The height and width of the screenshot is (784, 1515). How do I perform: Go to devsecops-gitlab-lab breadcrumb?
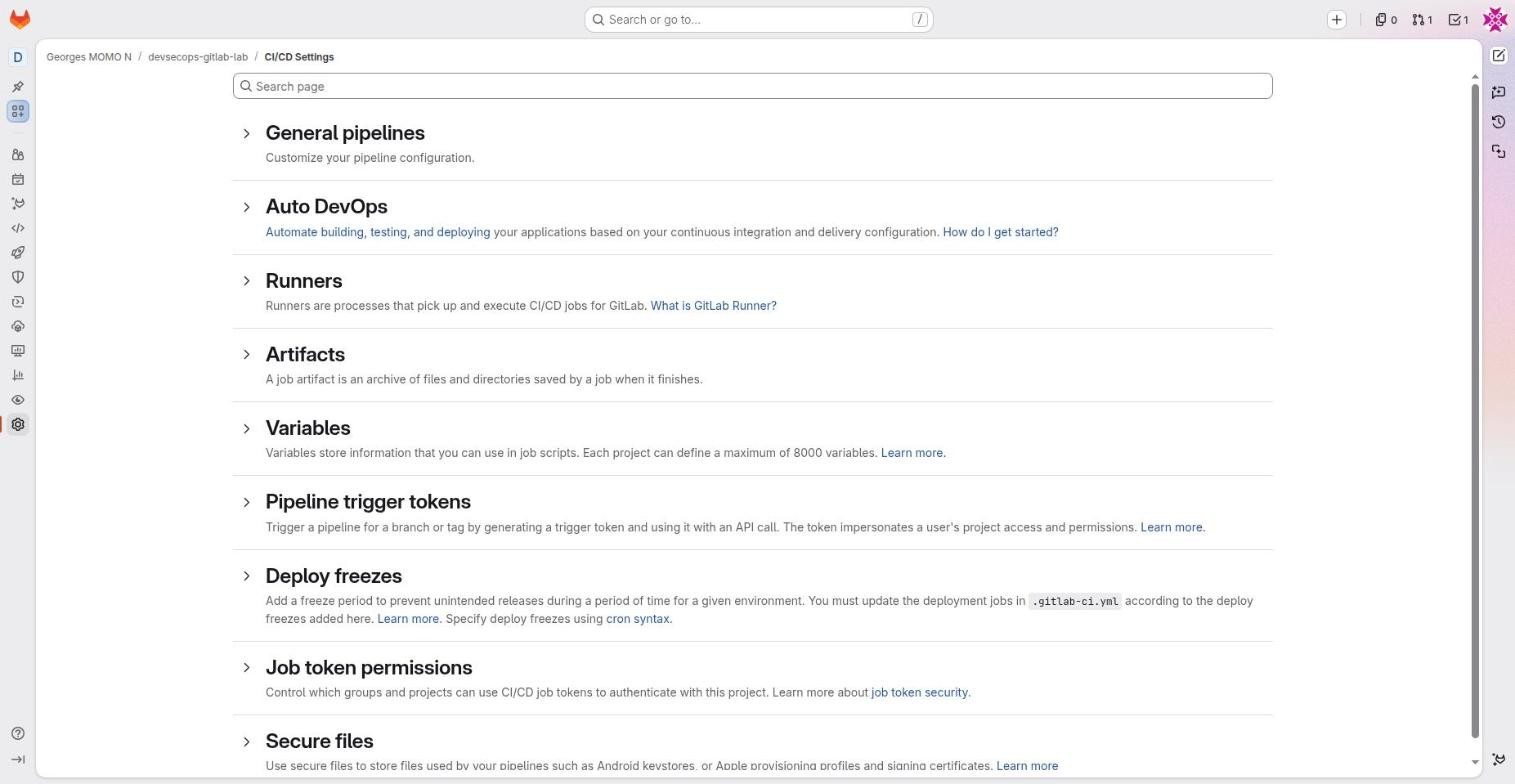click(198, 57)
